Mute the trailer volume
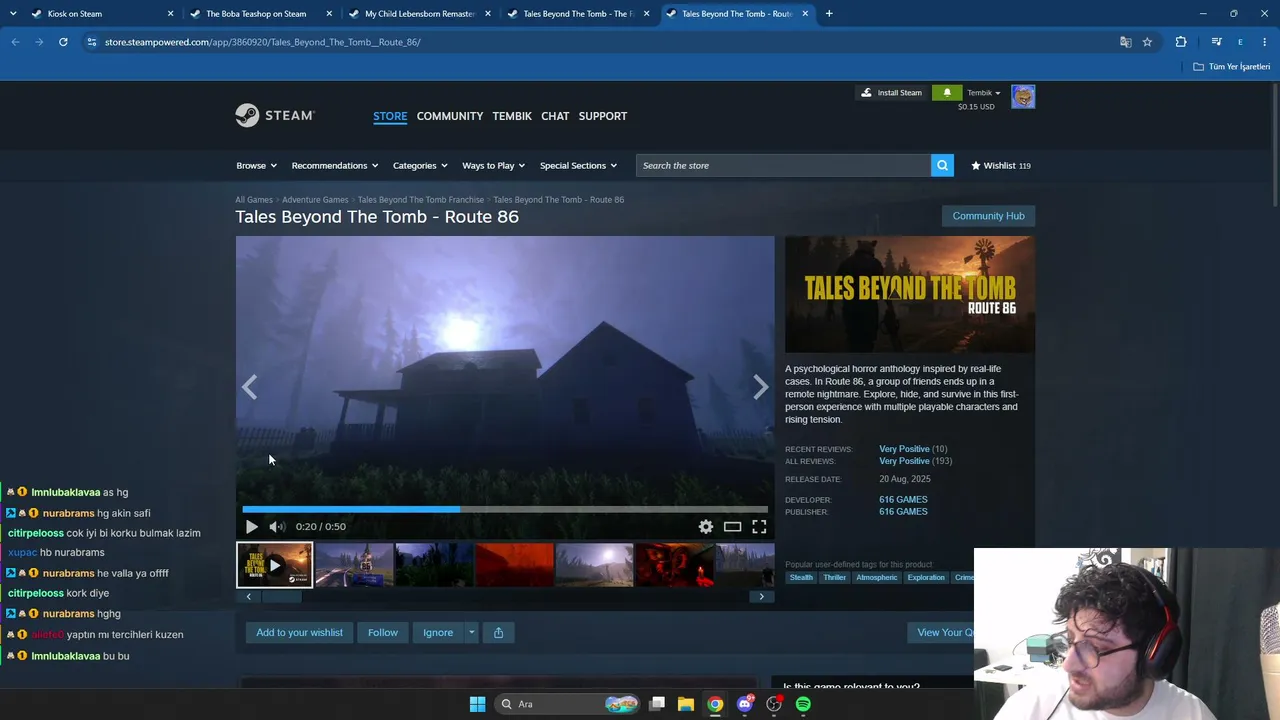The width and height of the screenshot is (1280, 720). click(277, 527)
